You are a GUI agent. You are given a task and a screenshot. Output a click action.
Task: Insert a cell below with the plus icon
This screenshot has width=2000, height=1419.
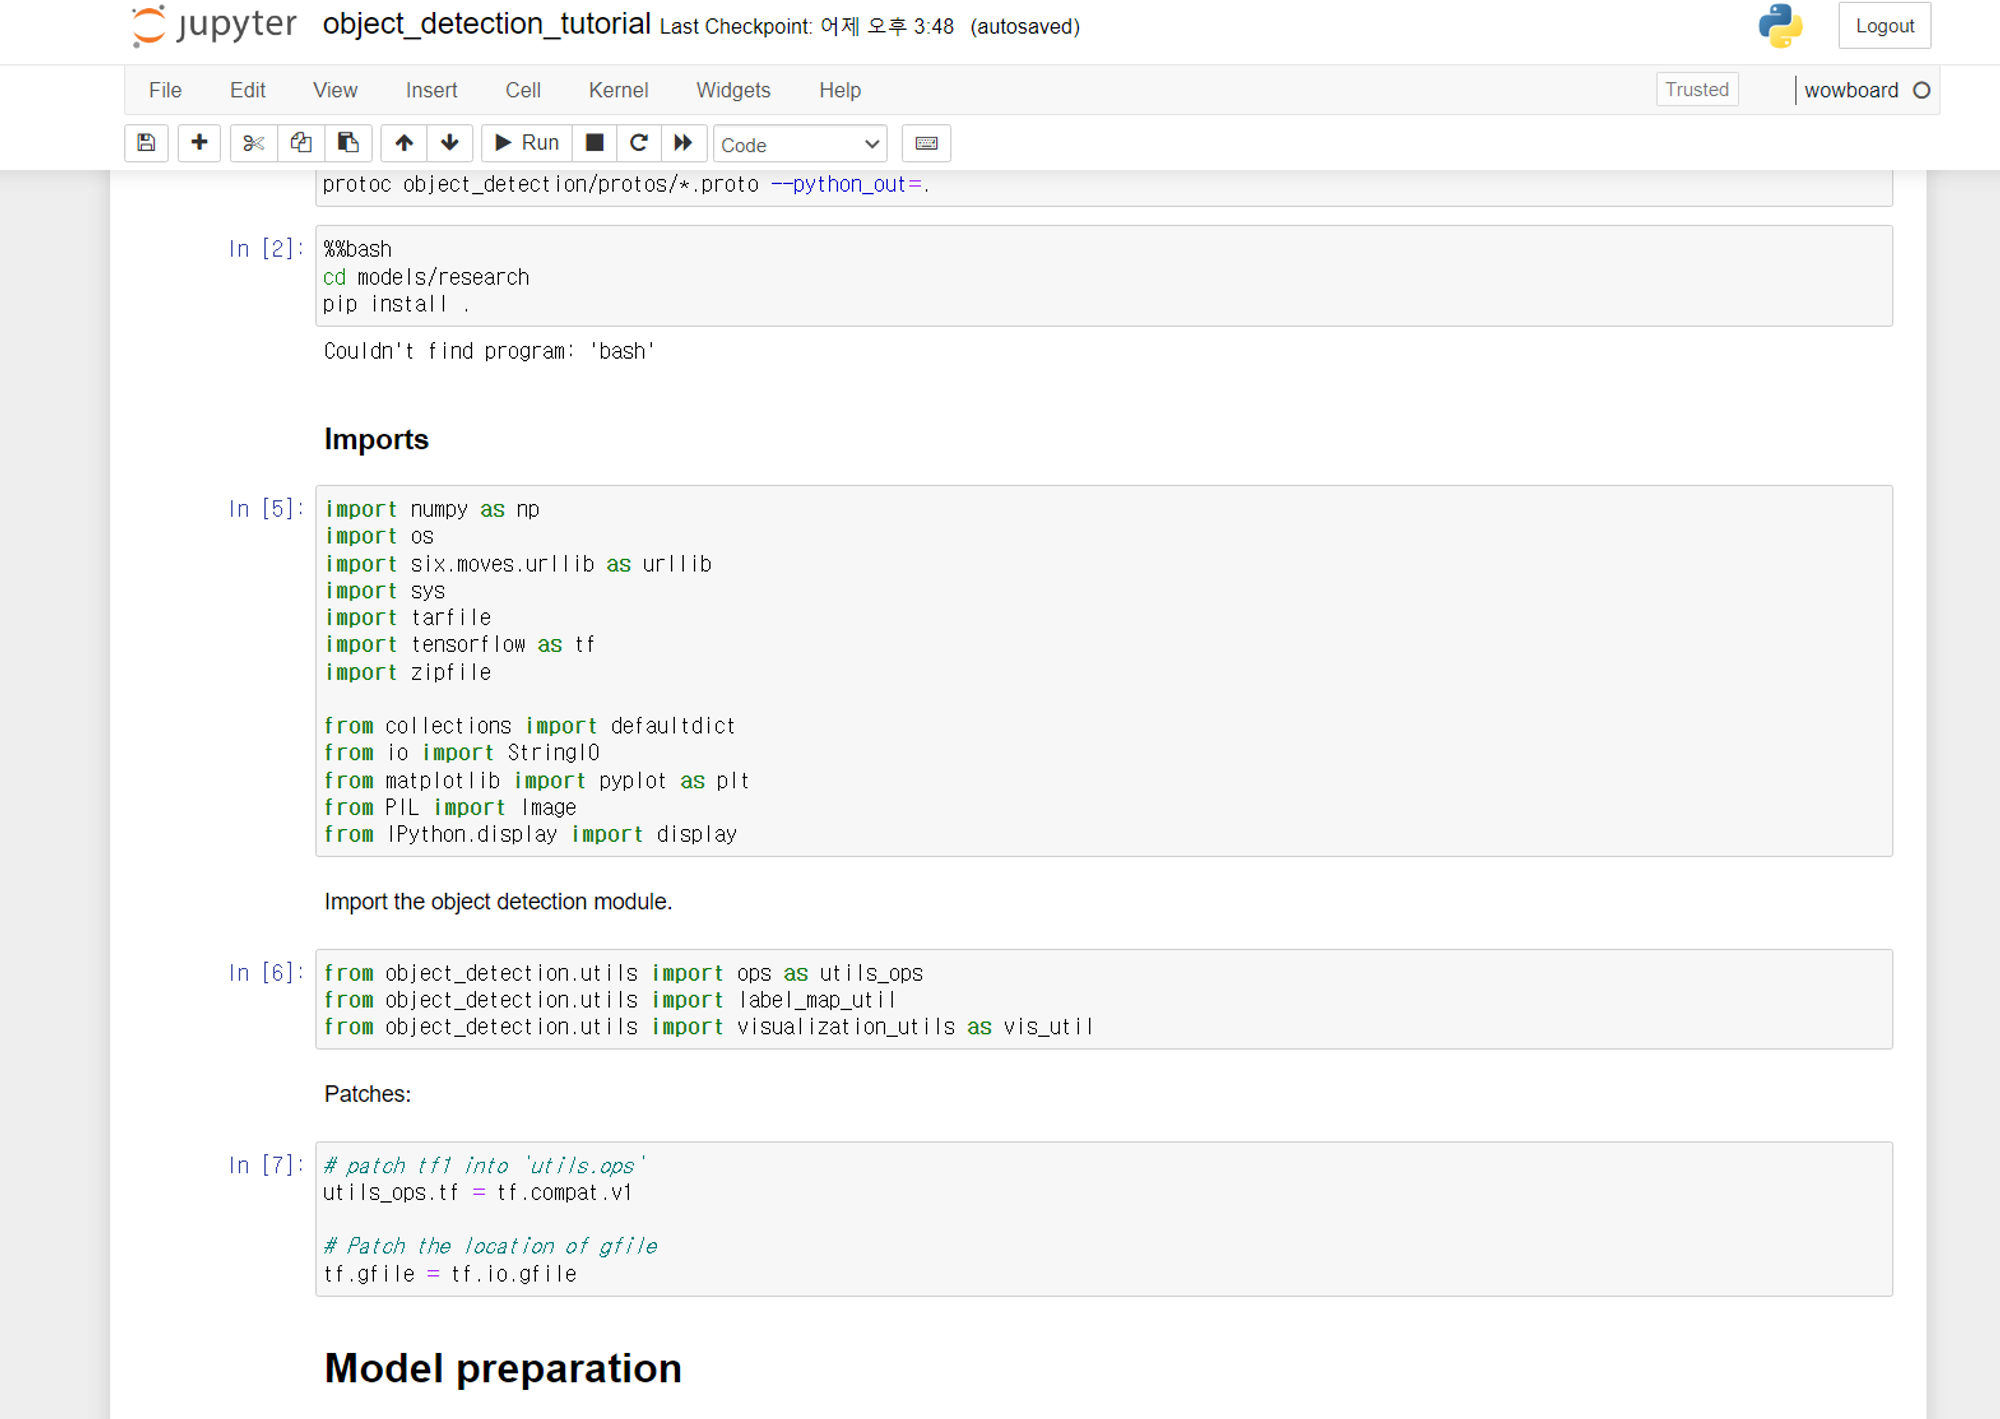[x=199, y=143]
